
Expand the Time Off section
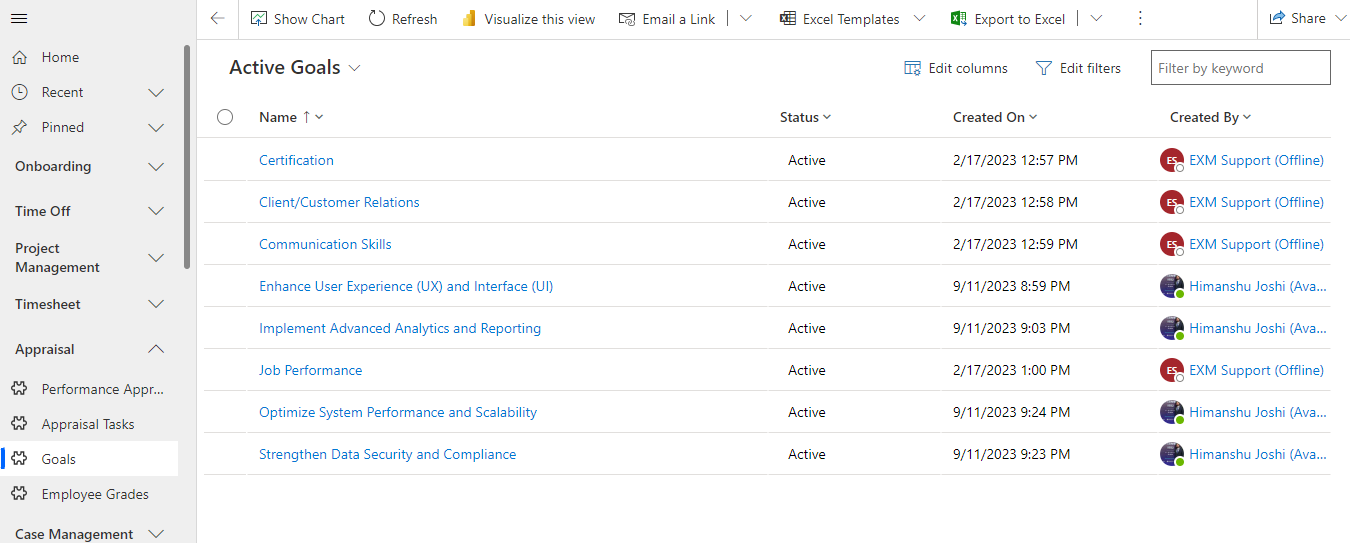pyautogui.click(x=156, y=211)
